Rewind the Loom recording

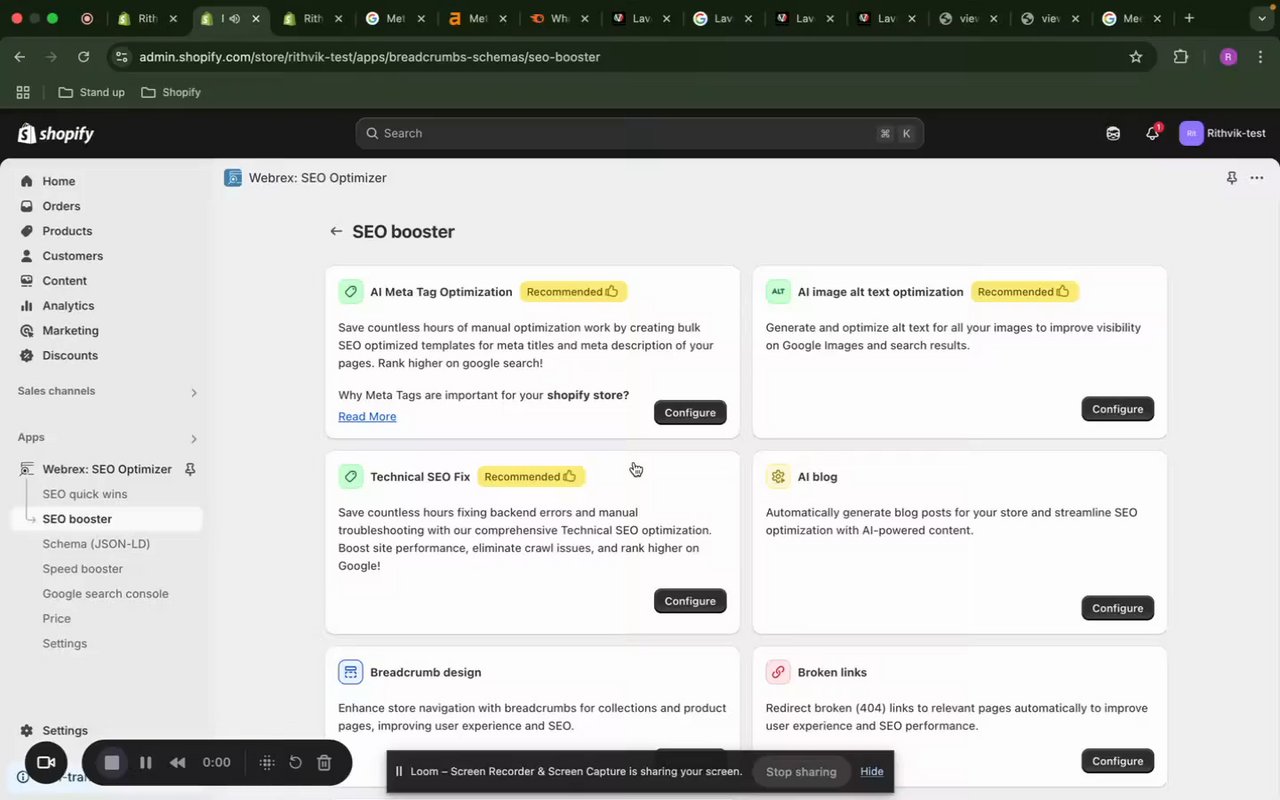(x=177, y=763)
